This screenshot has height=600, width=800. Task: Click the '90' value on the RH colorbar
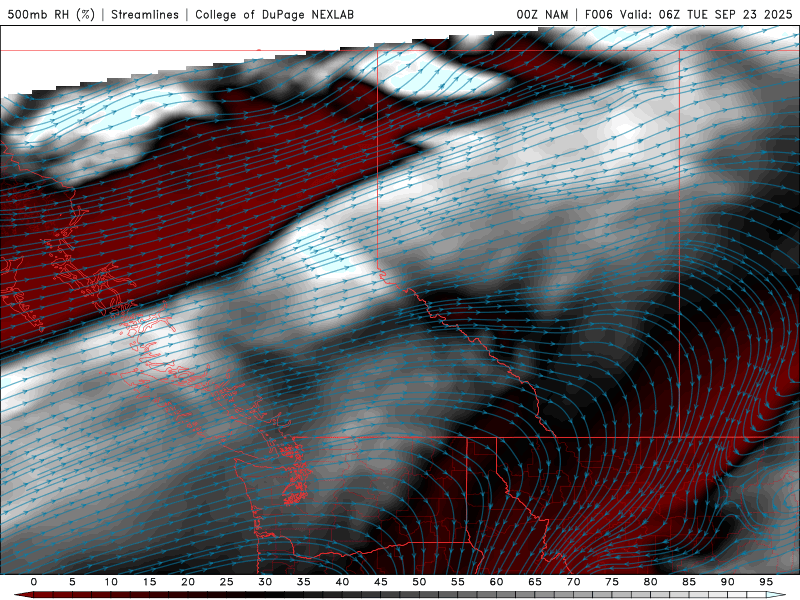(727, 582)
